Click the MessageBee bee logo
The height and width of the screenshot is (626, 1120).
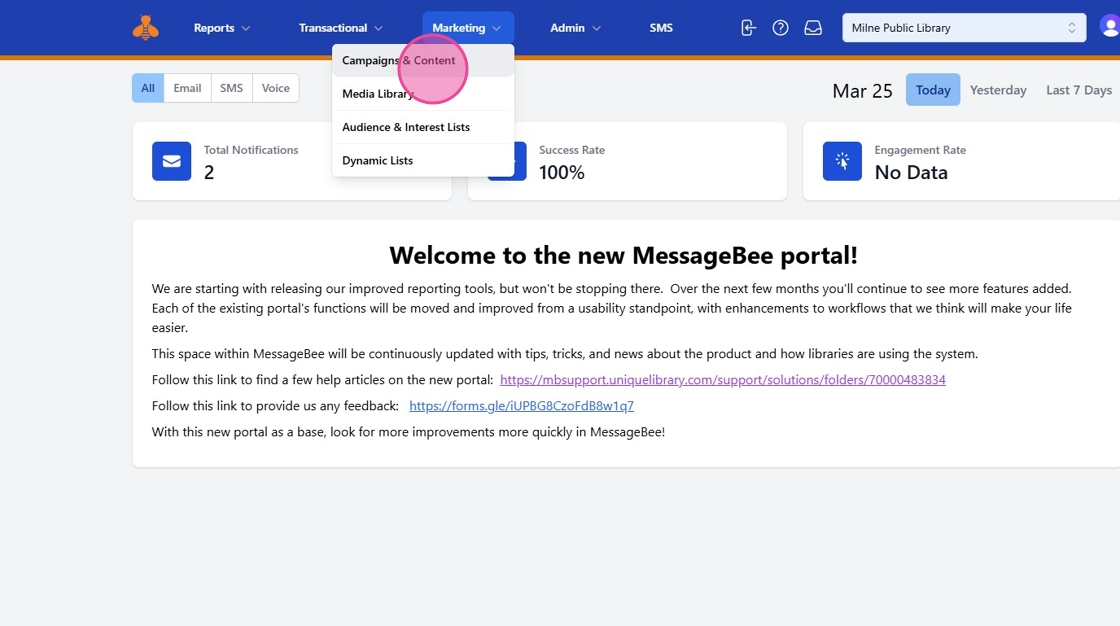[146, 28]
